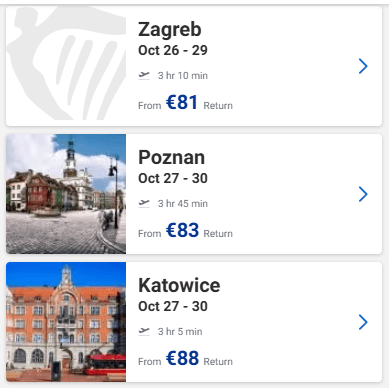Click the 3 hr 5 min flight duration
Screen dimensions: 389x388
(180, 332)
